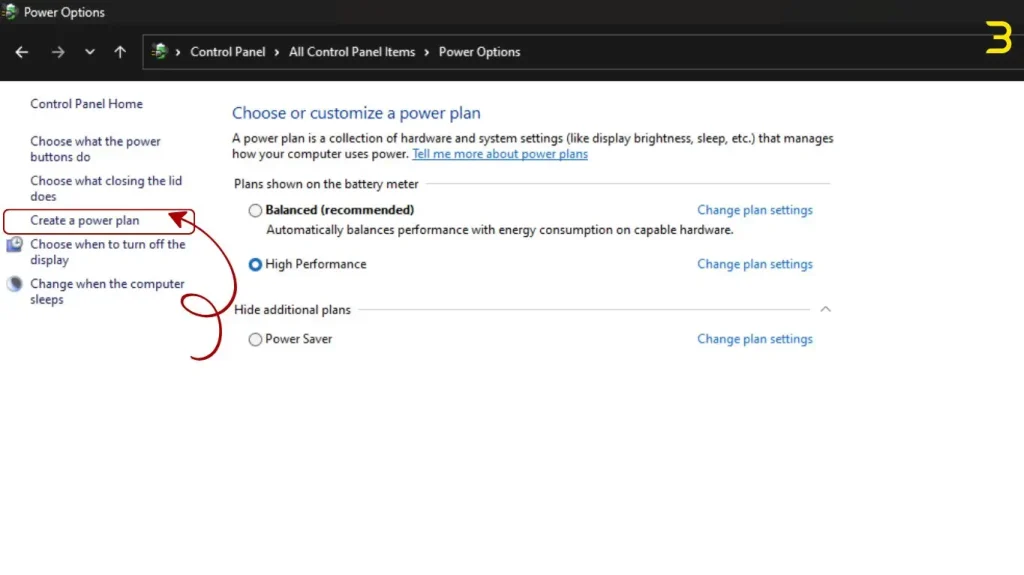The width and height of the screenshot is (1024, 575).
Task: Click the Power Options title bar icon
Action: pyautogui.click(x=10, y=13)
